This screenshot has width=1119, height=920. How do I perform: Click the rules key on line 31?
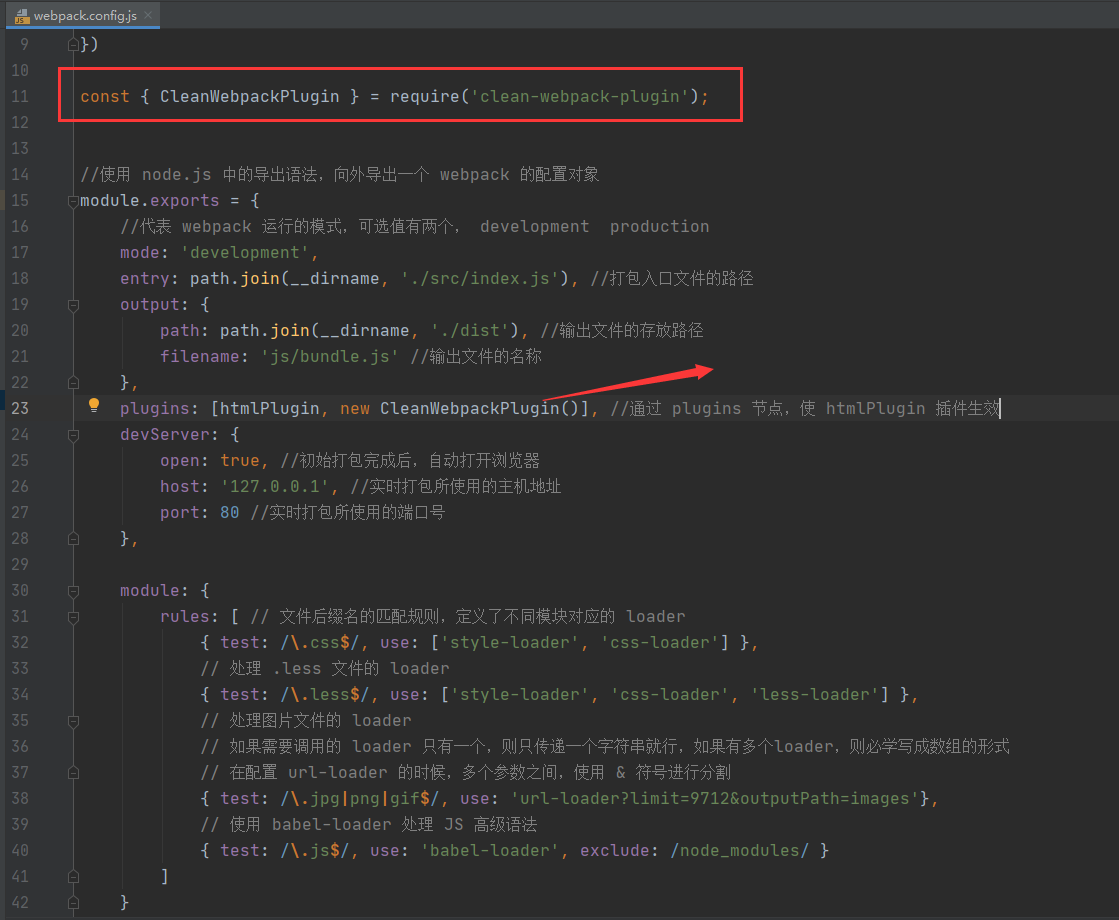[185, 616]
